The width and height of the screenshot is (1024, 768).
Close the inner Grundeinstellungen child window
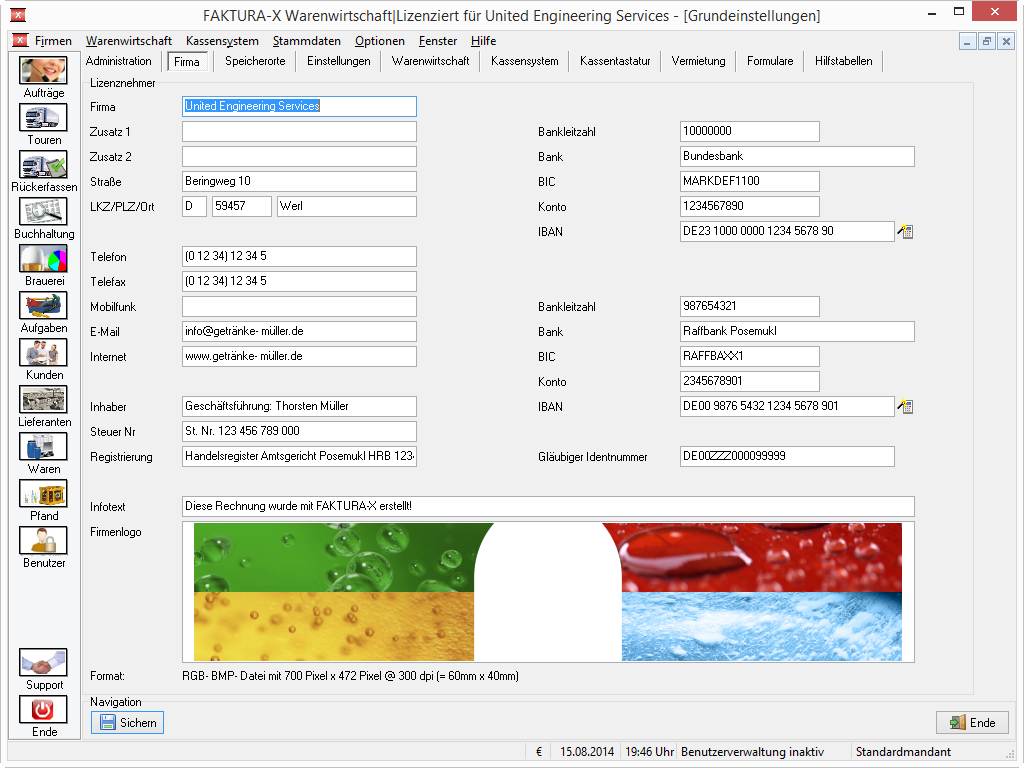(x=1006, y=42)
